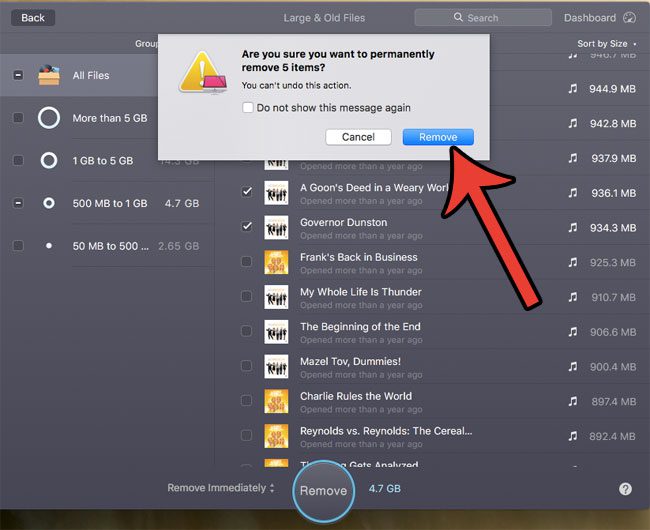Toggle the 500 MB to 1 GB checkbox

18,203
